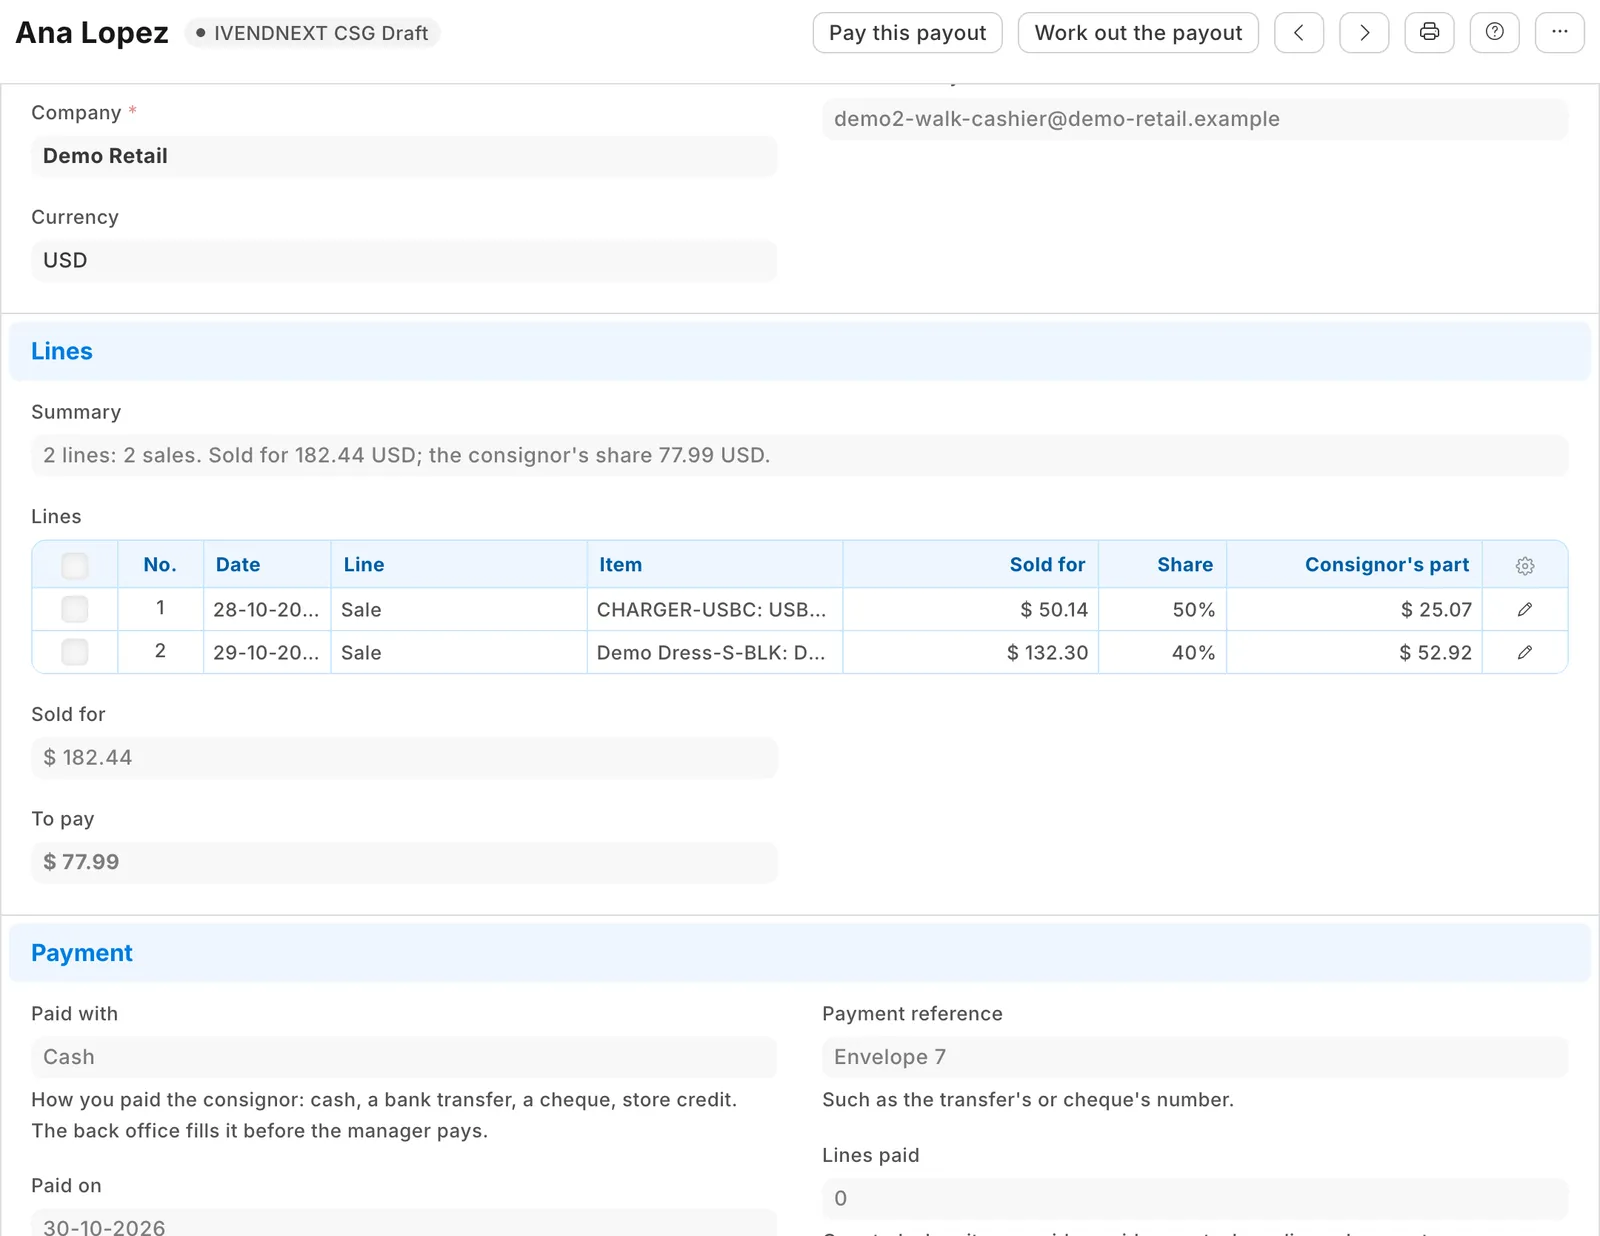Click the To pay $ 77.99 field

[x=404, y=862]
